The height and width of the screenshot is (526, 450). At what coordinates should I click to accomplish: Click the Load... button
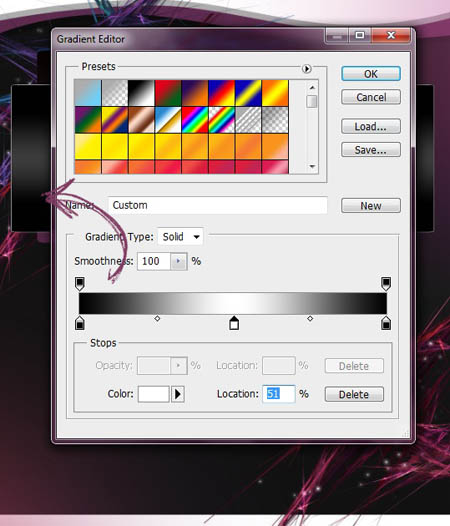pos(371,126)
